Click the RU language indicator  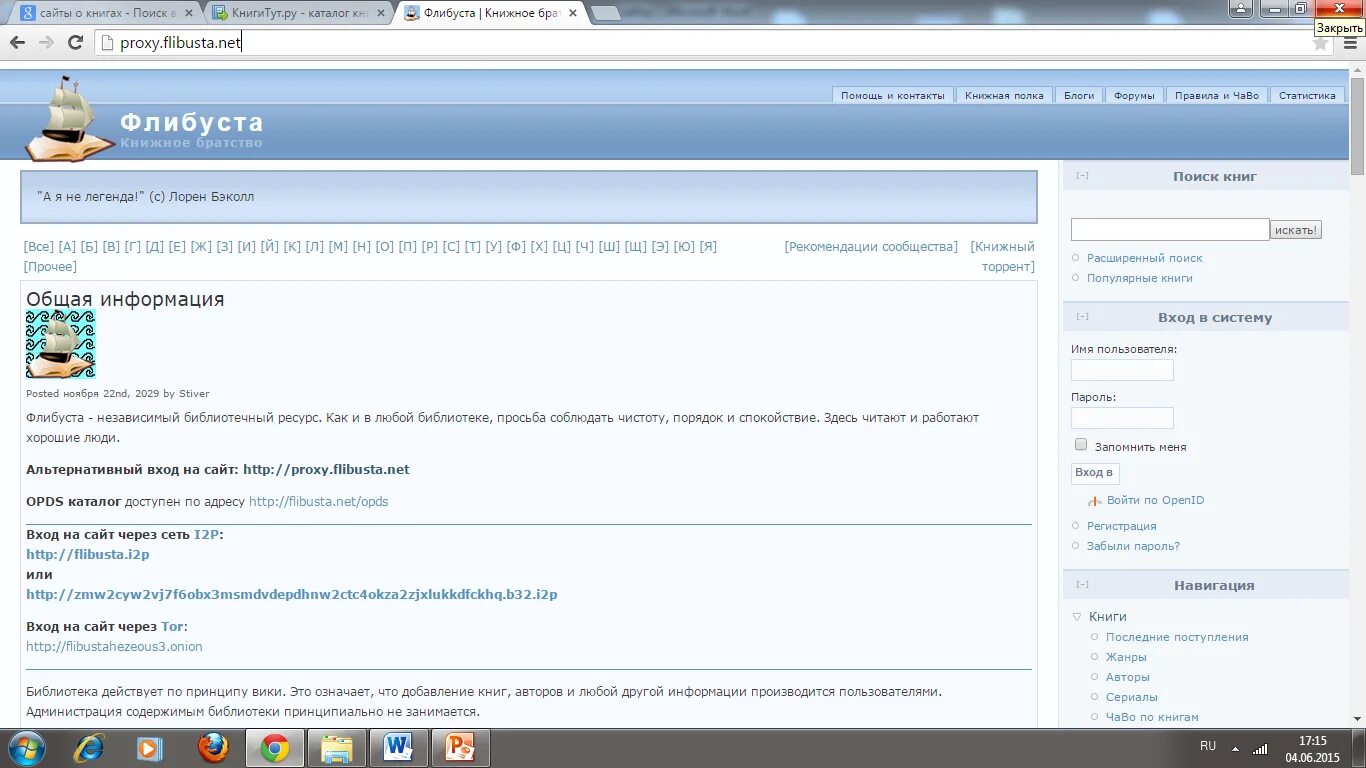pyautogui.click(x=1208, y=746)
